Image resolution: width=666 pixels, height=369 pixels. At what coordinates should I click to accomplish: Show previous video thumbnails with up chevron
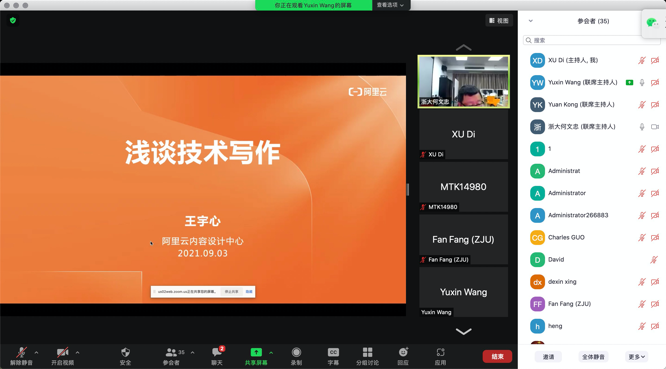click(x=463, y=48)
